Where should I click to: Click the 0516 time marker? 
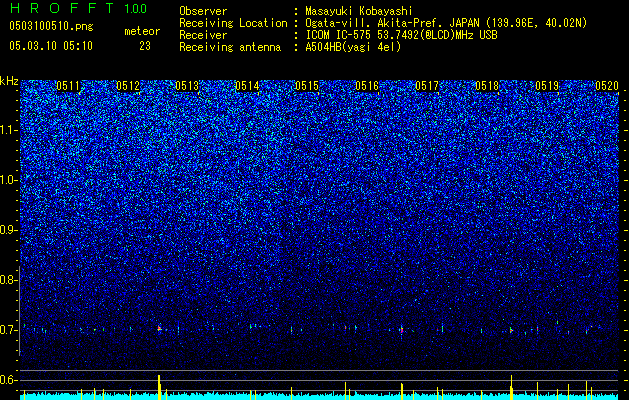(367, 86)
